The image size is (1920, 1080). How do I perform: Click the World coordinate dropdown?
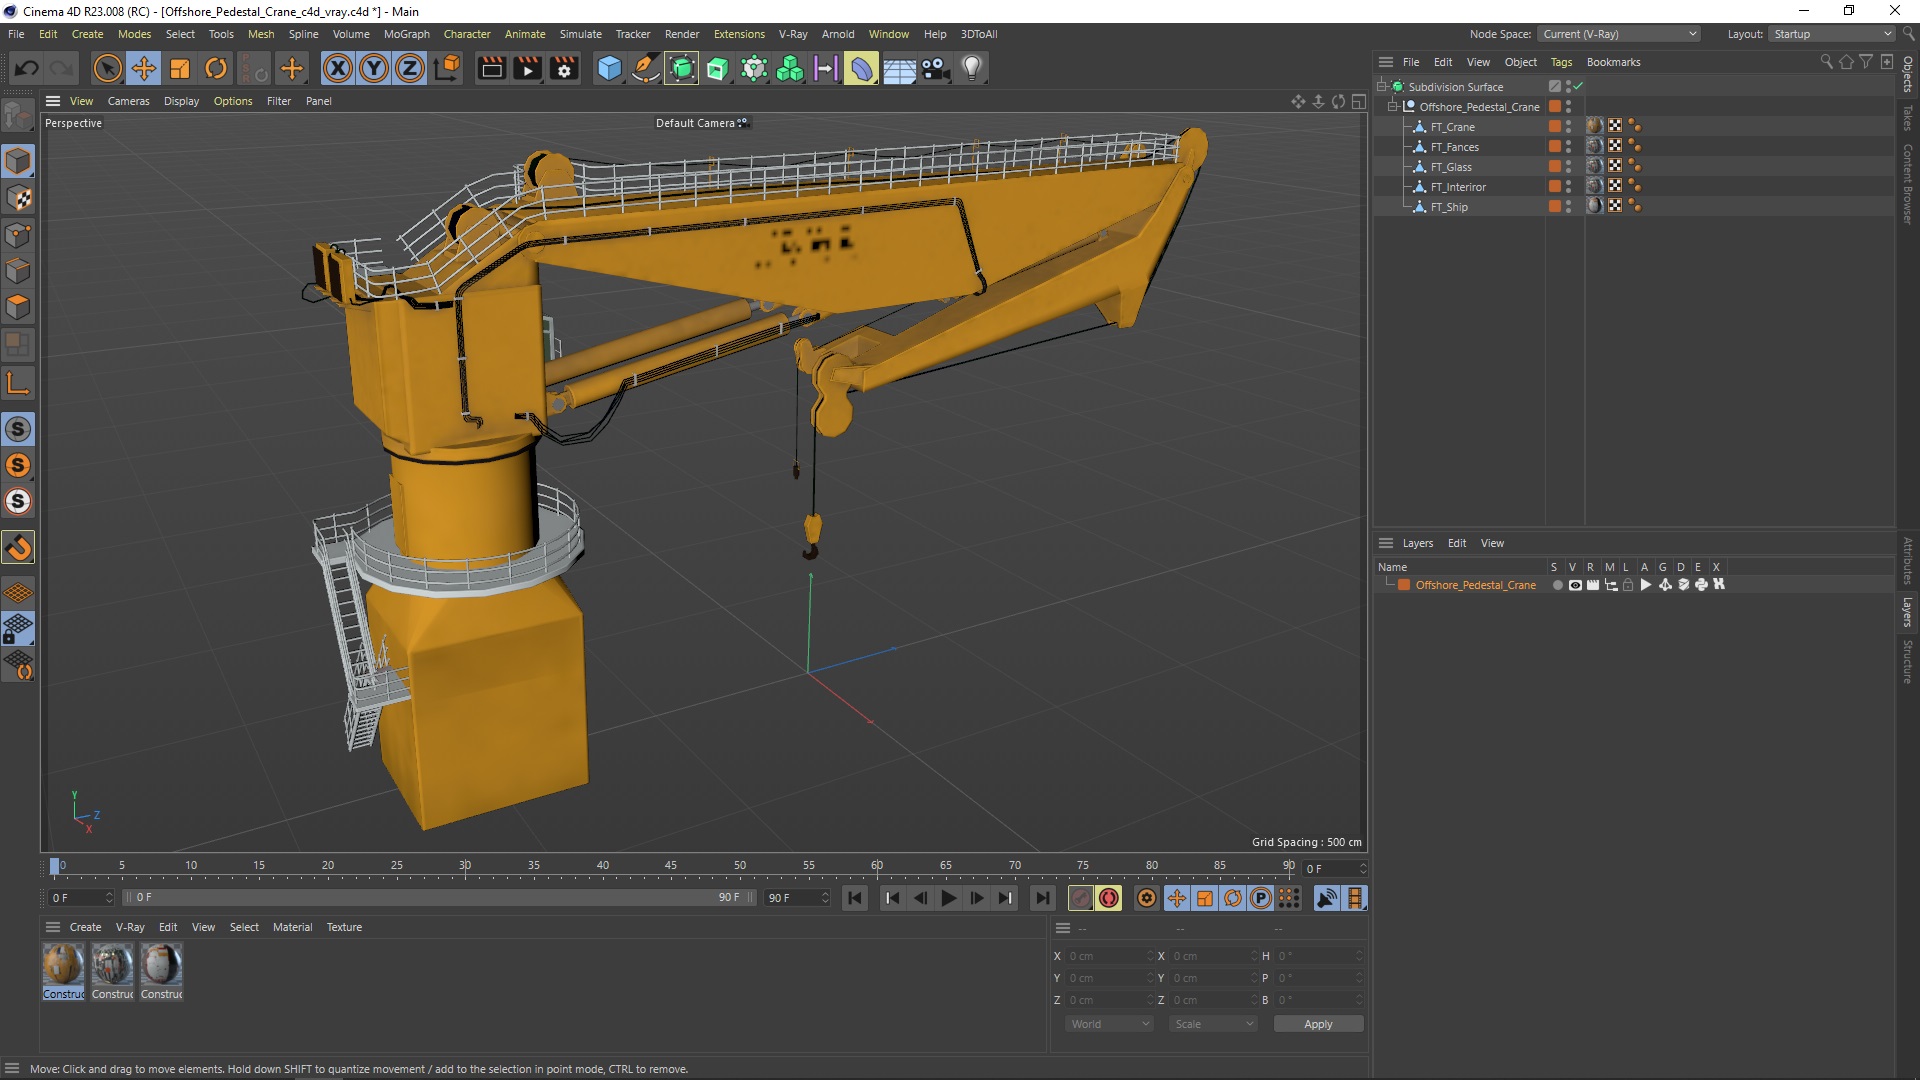click(1108, 1022)
